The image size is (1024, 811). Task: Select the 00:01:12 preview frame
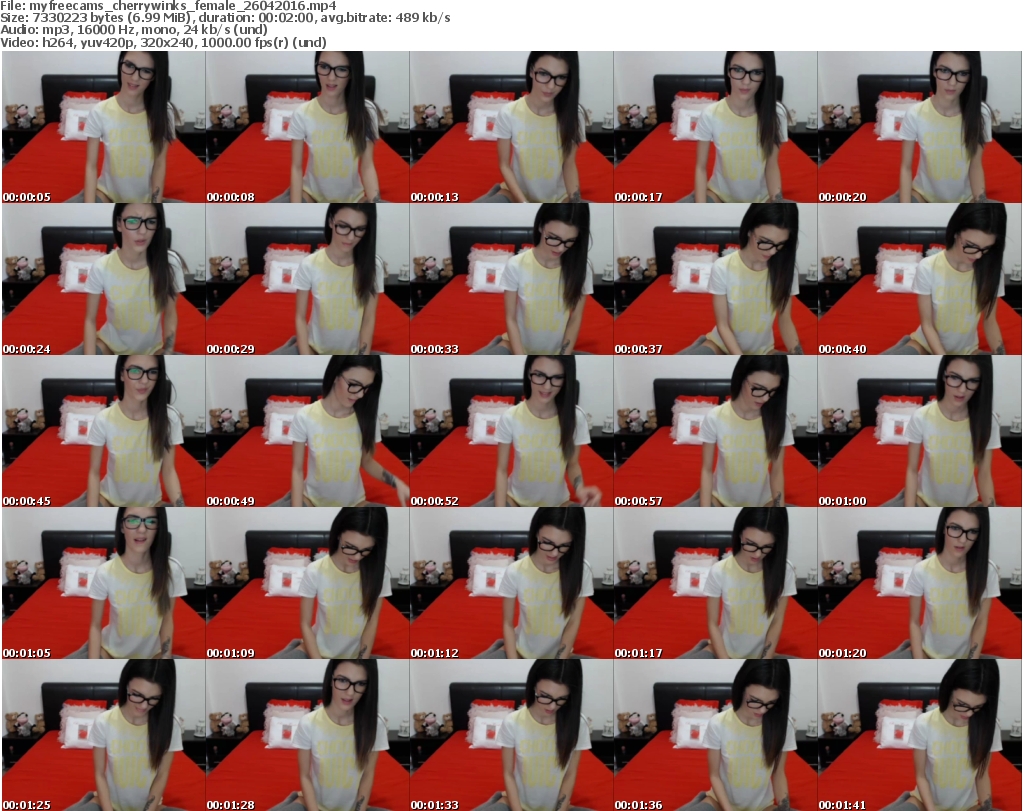[511, 583]
